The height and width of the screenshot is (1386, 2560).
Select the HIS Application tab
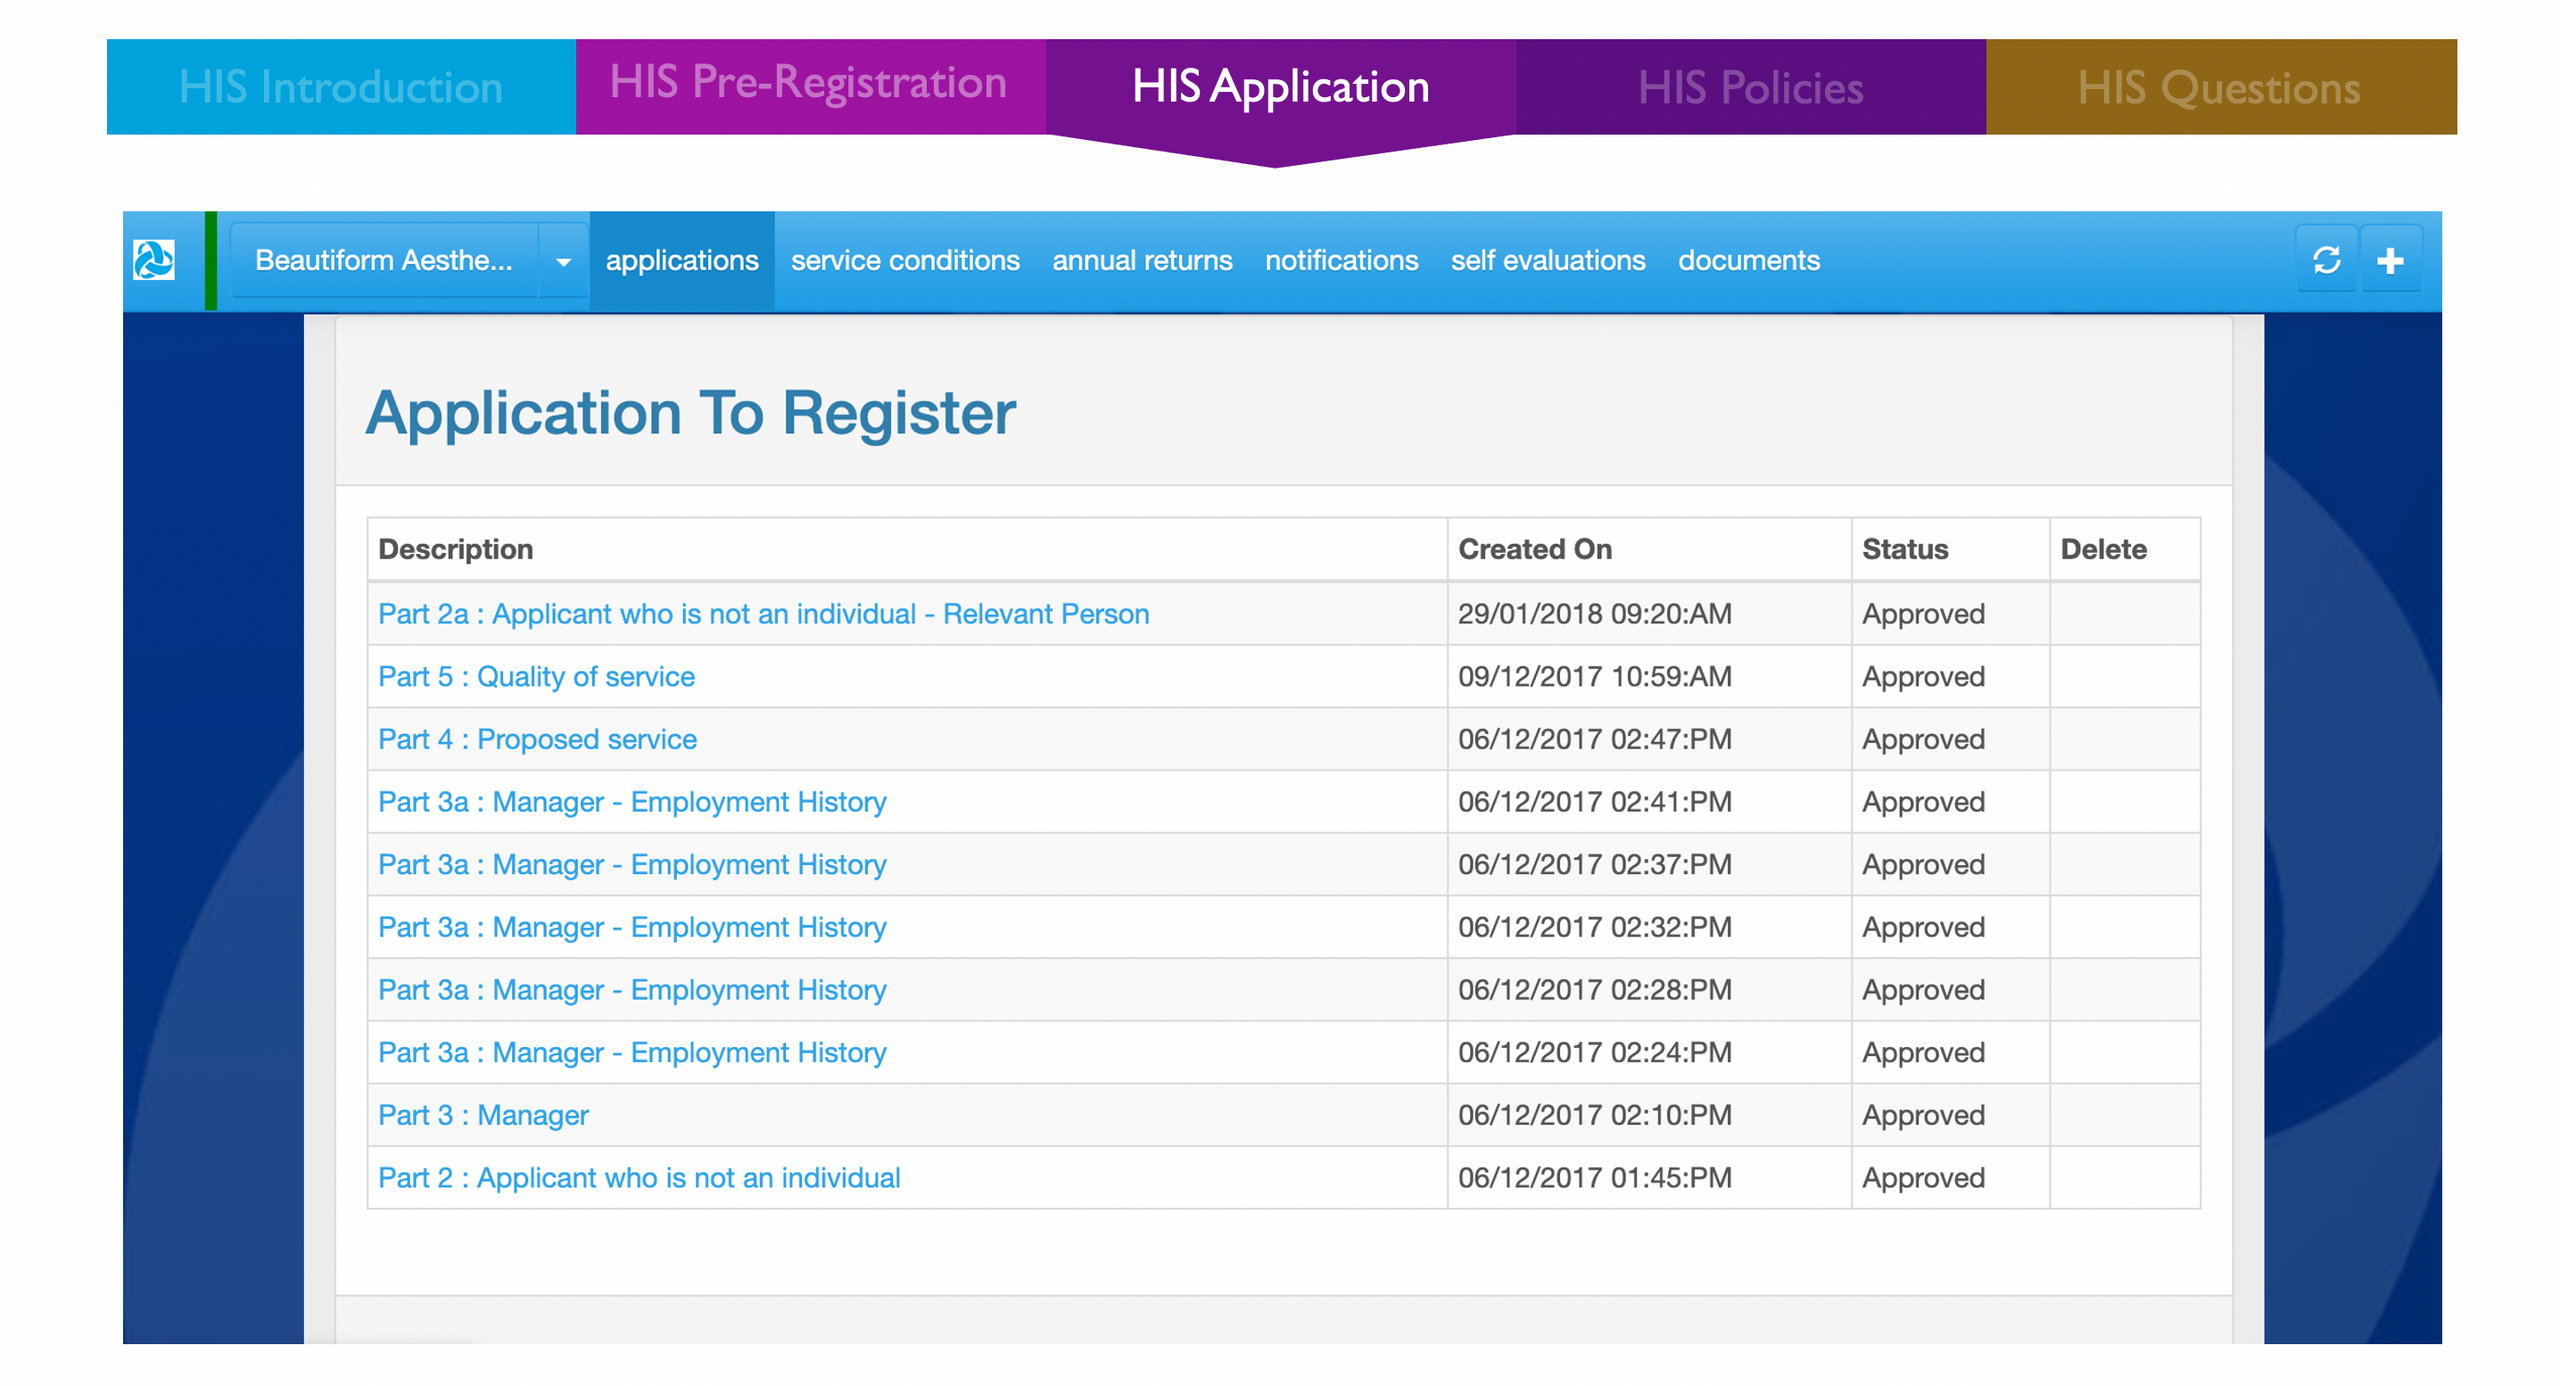1280,87
